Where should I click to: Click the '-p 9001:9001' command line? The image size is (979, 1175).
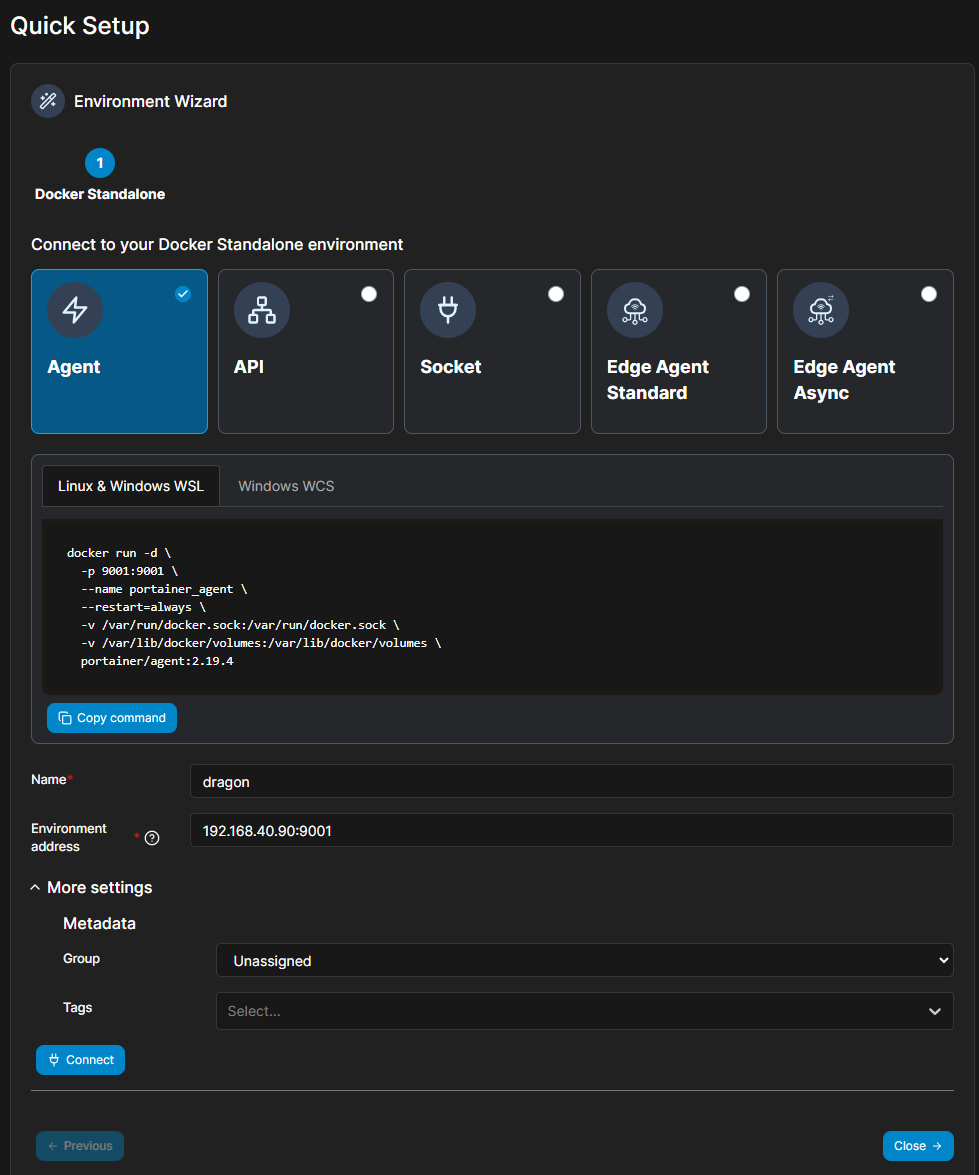tap(129, 571)
